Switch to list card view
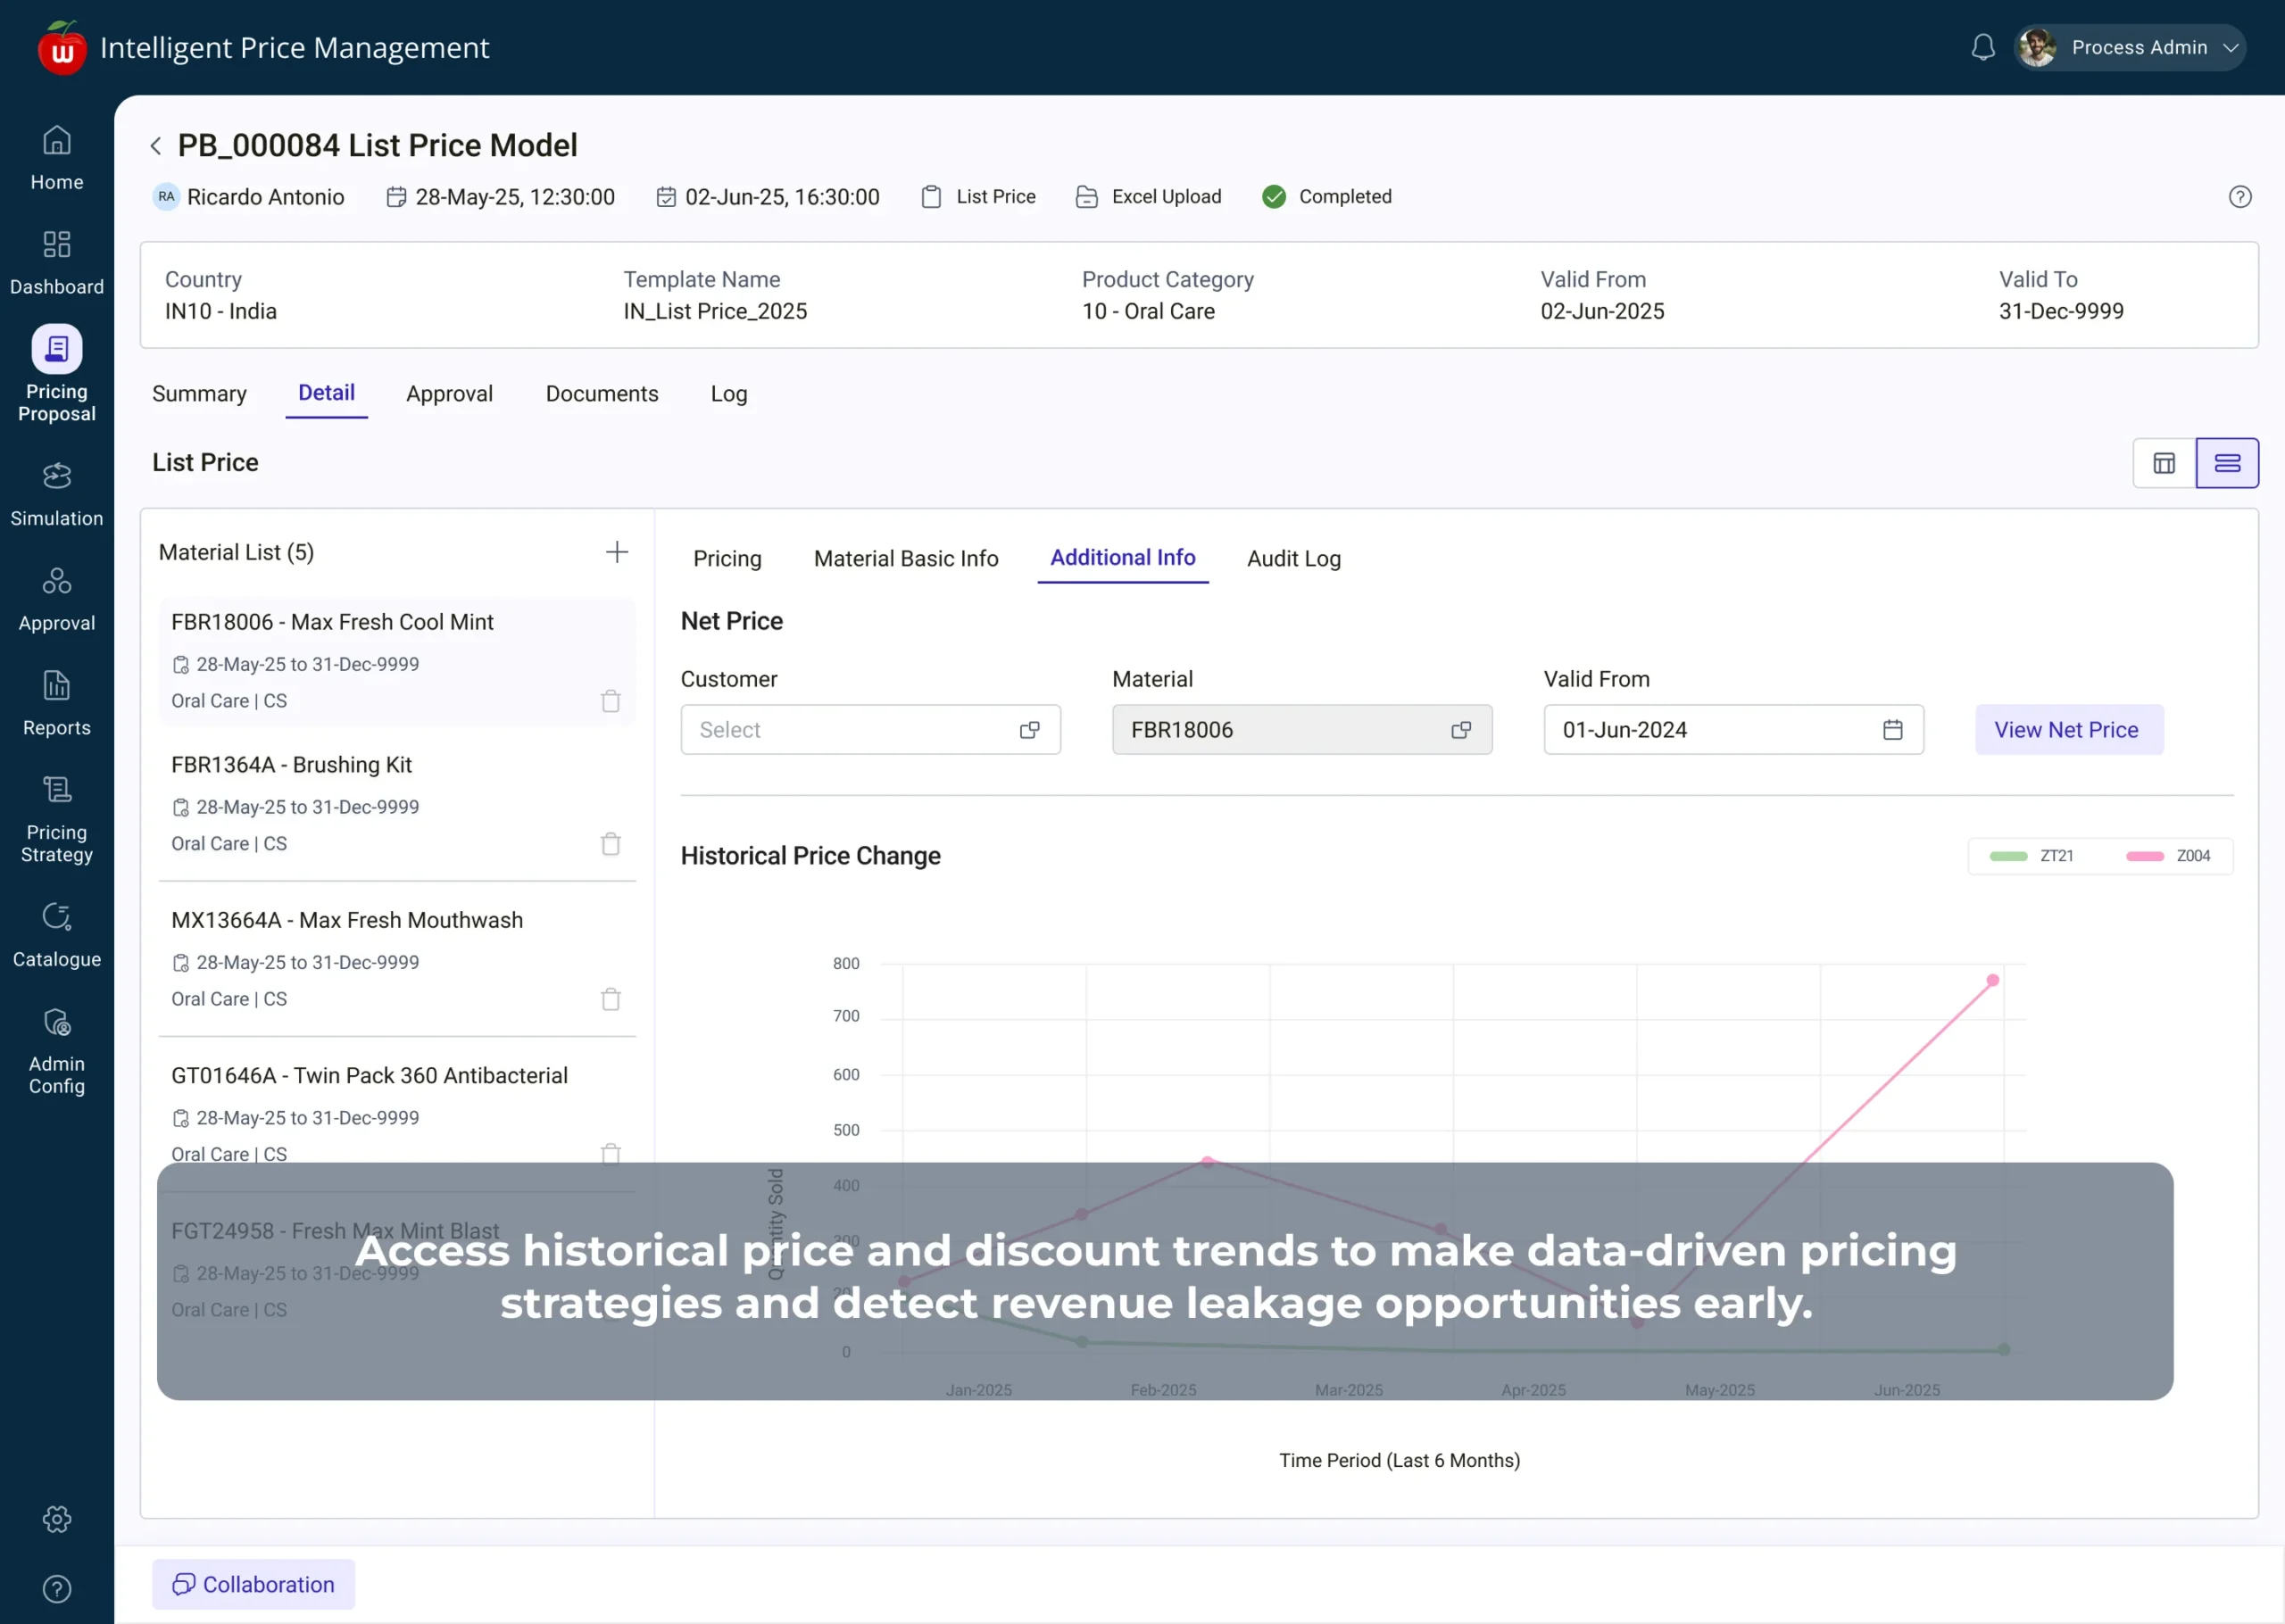 point(2226,463)
